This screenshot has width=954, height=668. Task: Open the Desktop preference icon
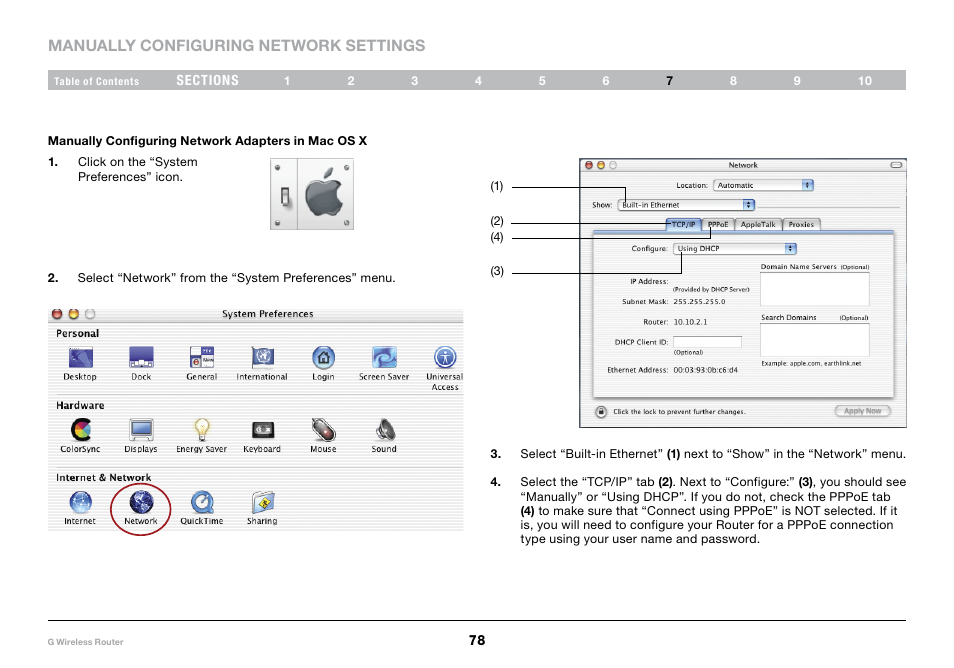(80, 358)
